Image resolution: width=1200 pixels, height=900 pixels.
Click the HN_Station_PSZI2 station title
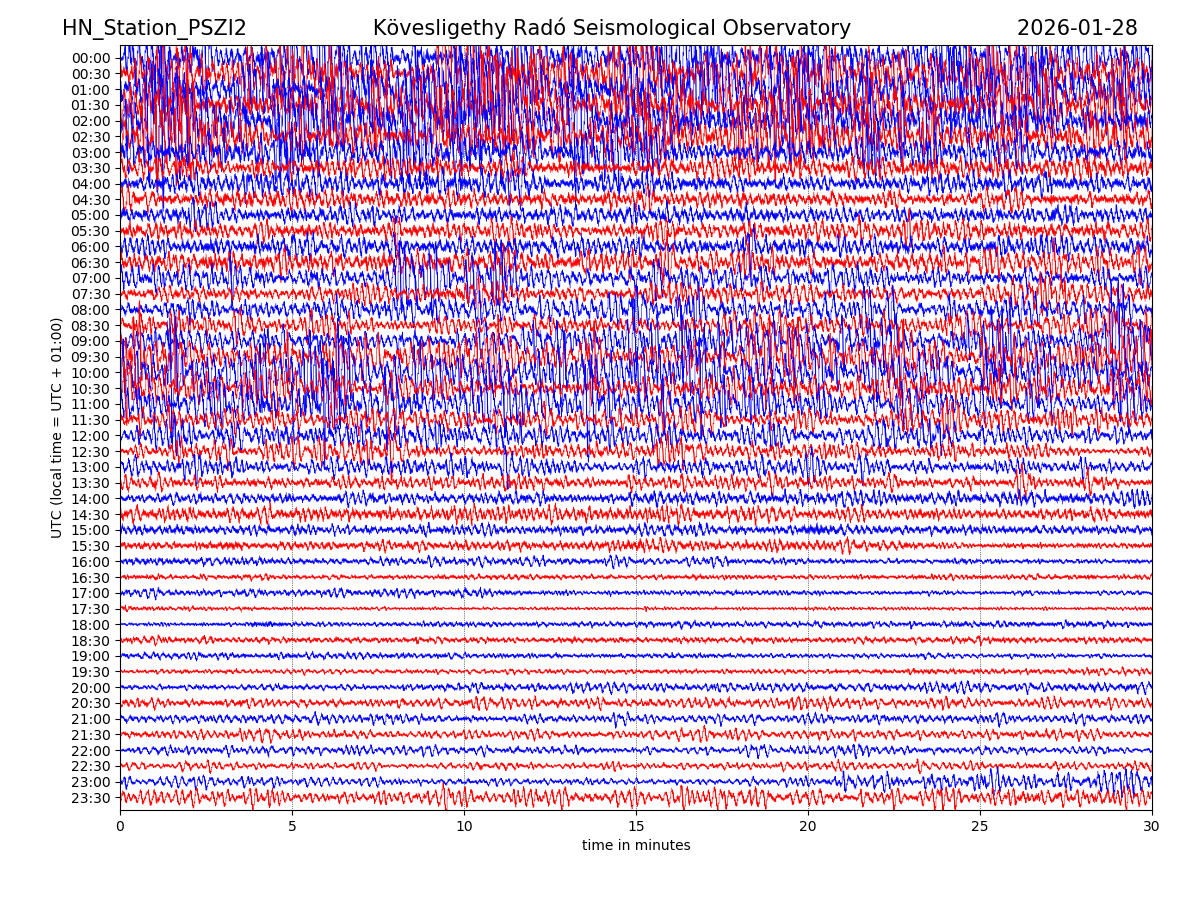click(154, 28)
